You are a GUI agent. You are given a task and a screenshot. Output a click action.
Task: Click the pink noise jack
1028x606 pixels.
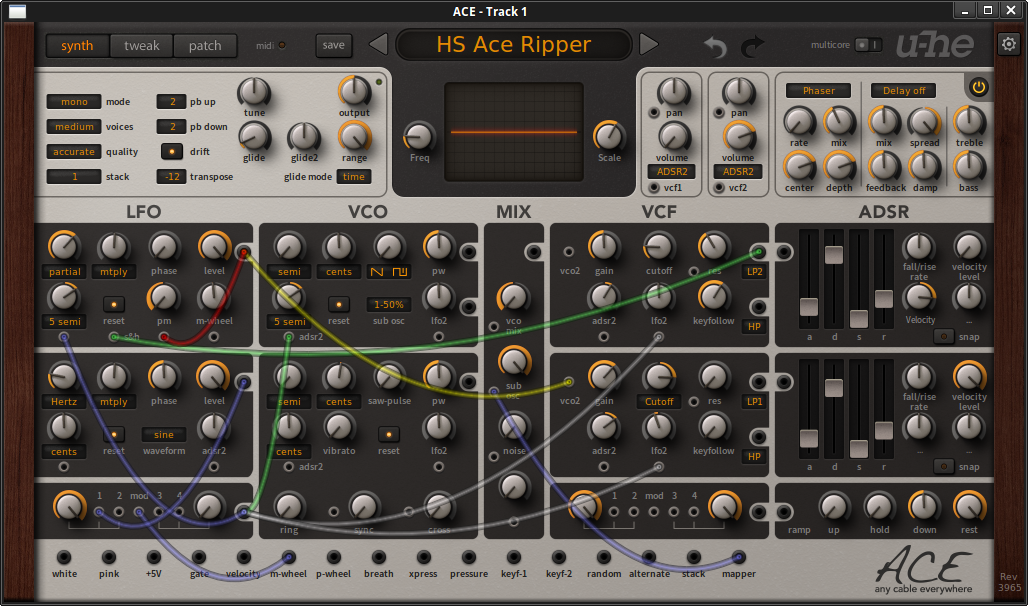[109, 557]
